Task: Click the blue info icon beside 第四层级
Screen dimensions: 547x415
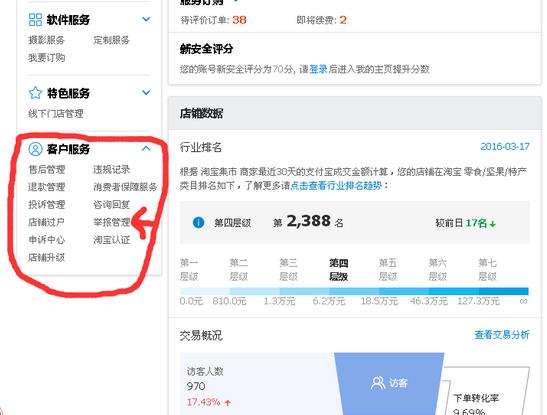Action: (x=198, y=222)
